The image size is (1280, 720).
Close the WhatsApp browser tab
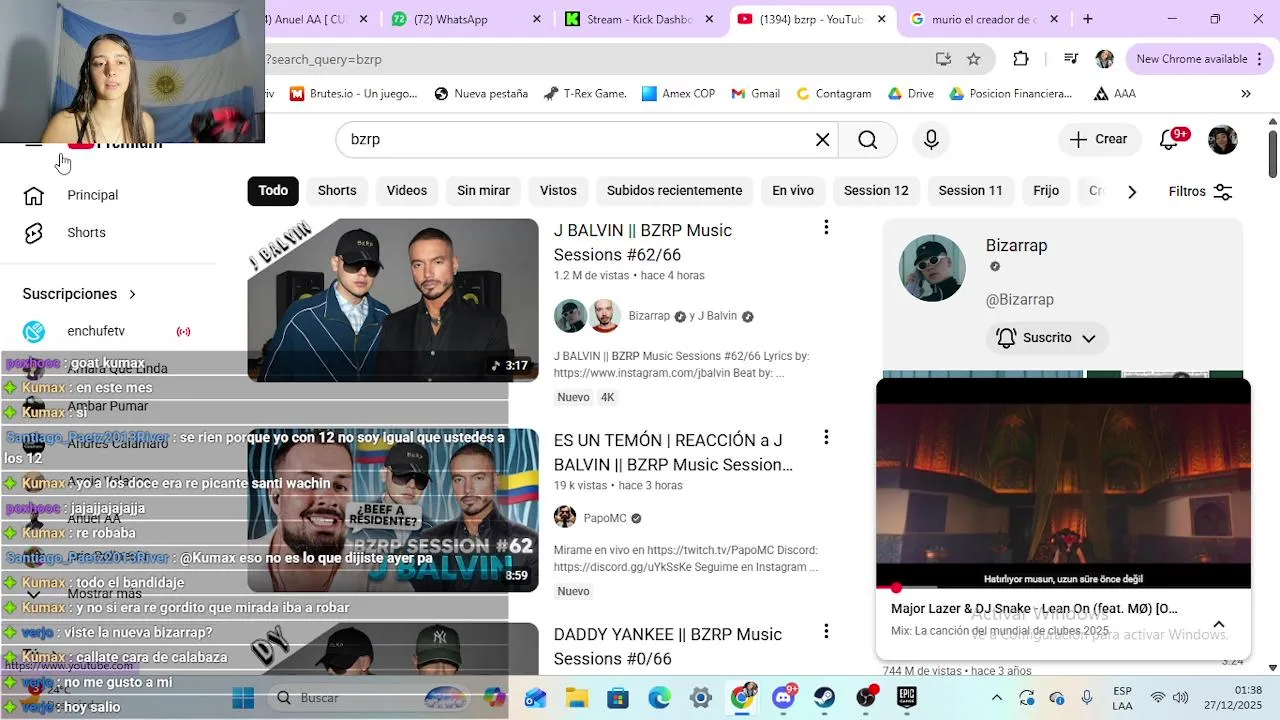537,19
